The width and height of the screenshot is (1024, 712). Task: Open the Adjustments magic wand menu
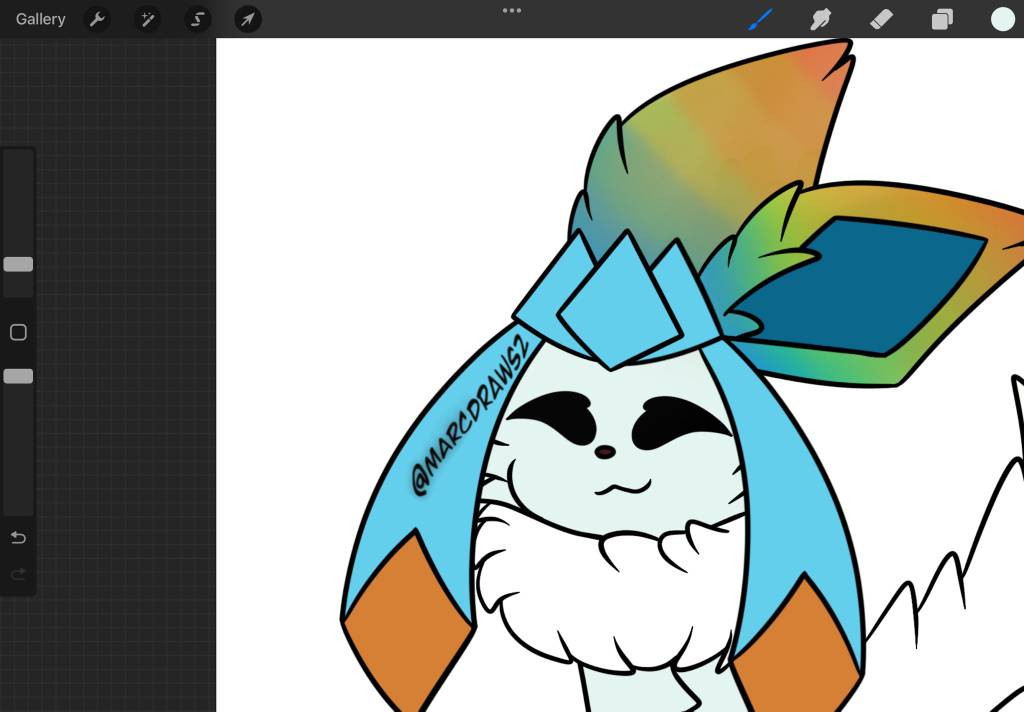coord(148,20)
